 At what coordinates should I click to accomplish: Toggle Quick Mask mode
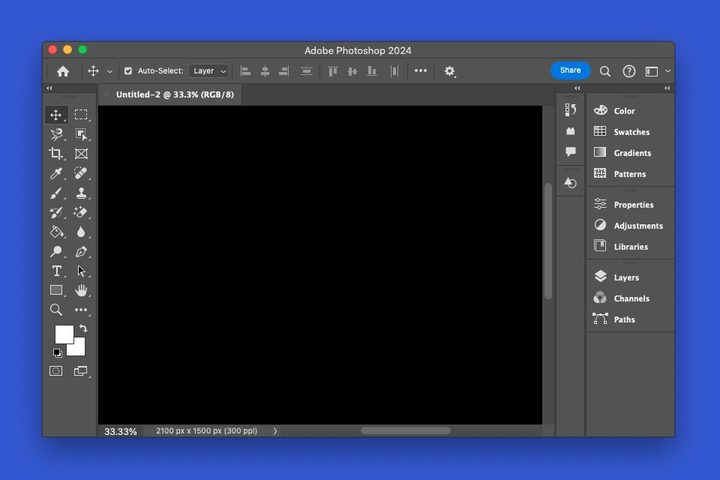pos(56,371)
